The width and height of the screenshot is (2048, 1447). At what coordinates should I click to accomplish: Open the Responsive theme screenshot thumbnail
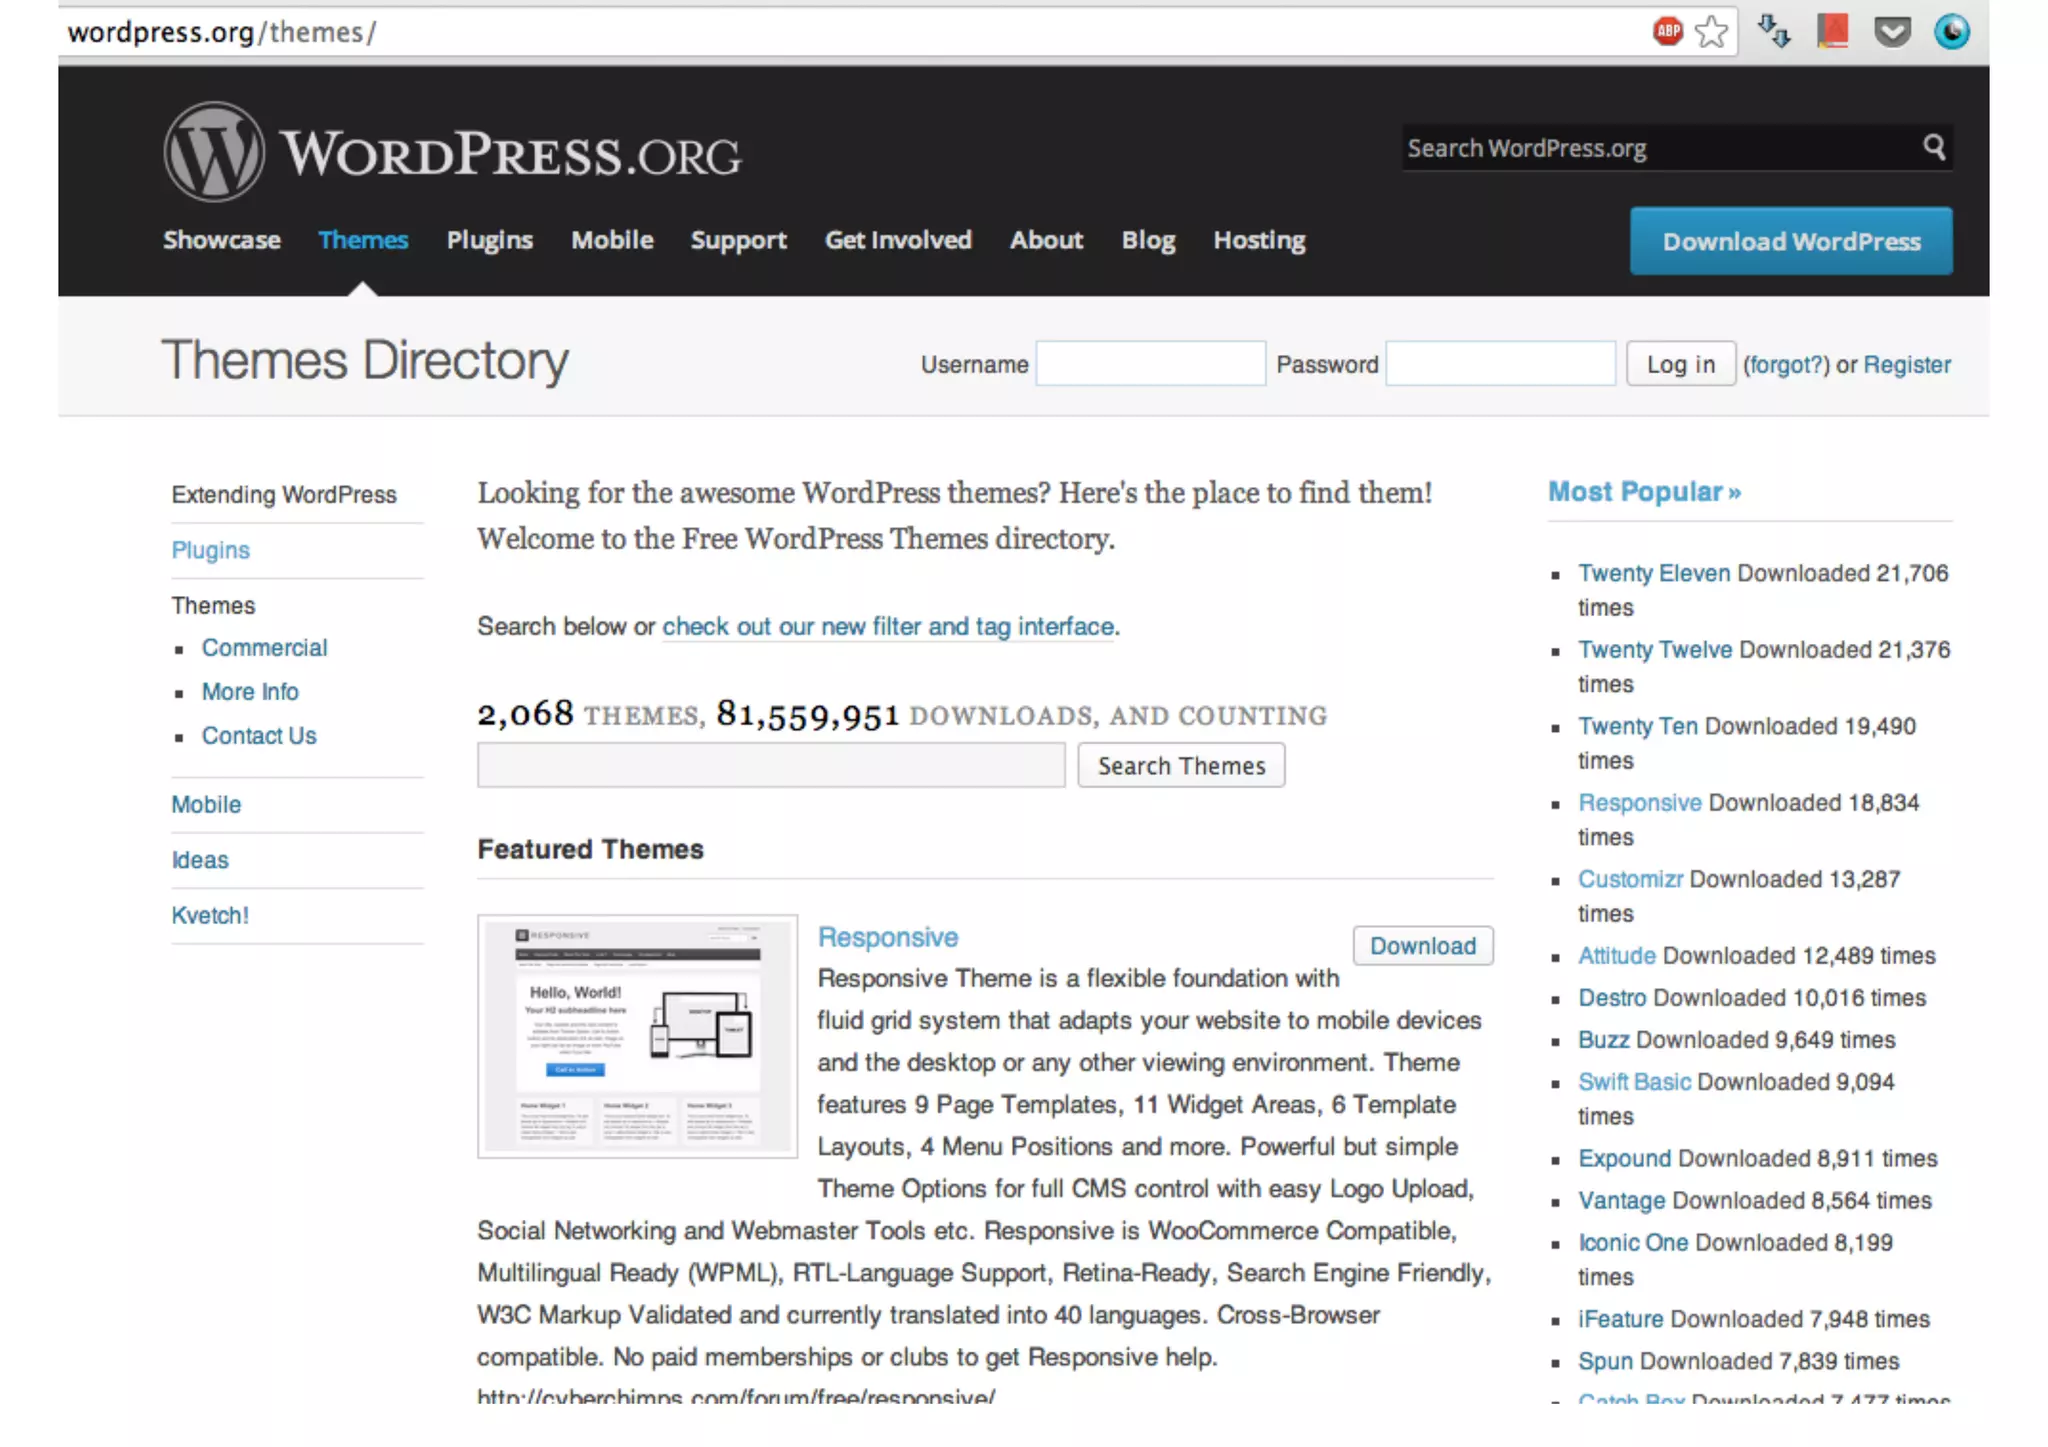coord(637,1036)
